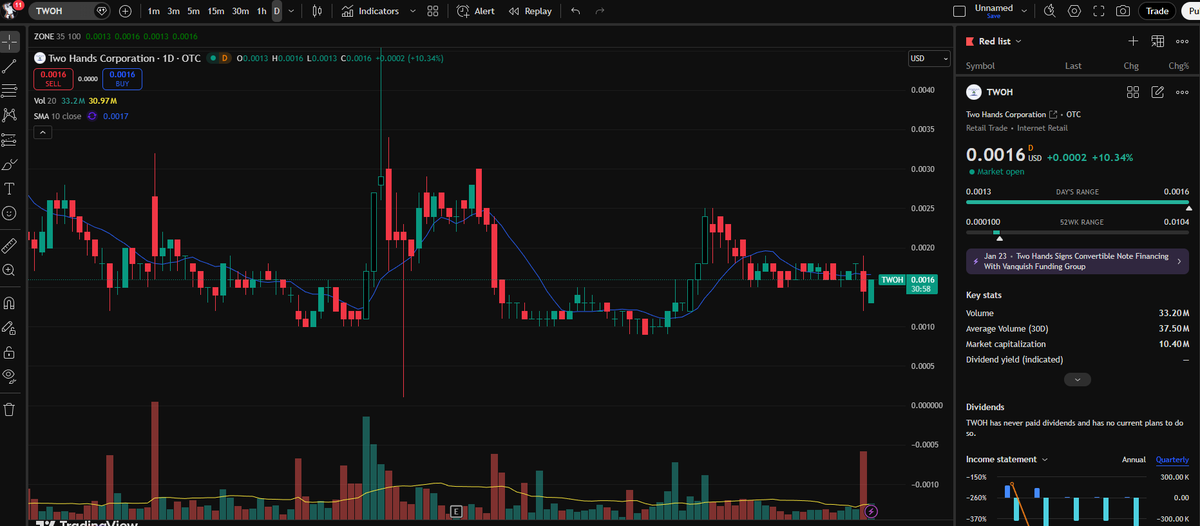Click the 52WK RANGE position marker
The height and width of the screenshot is (526, 1200).
pos(997,237)
